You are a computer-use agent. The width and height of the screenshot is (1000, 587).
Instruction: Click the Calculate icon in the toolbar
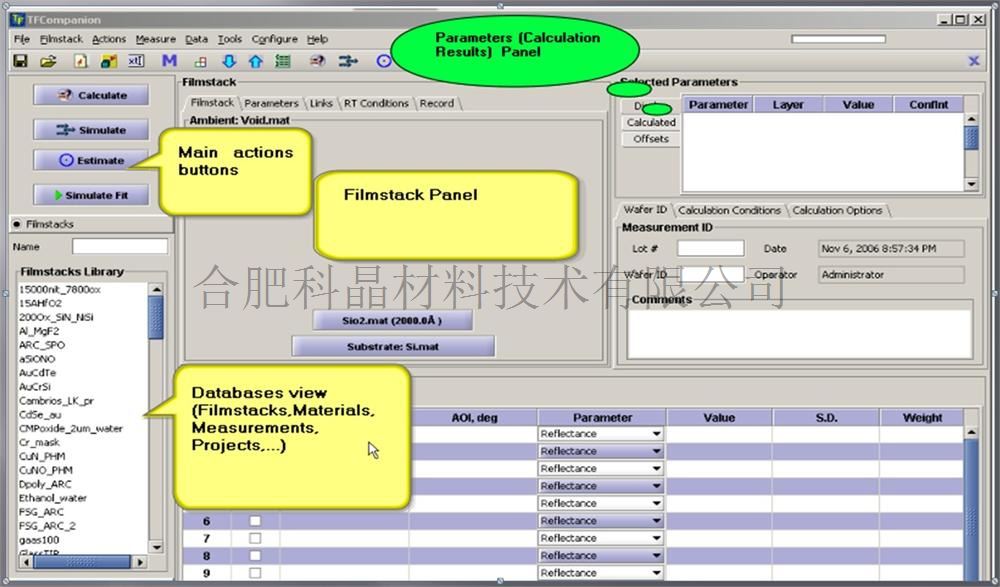coord(317,61)
